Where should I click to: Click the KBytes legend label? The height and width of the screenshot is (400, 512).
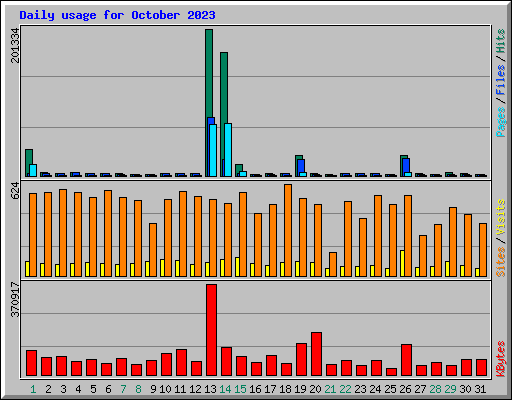[x=500, y=359]
